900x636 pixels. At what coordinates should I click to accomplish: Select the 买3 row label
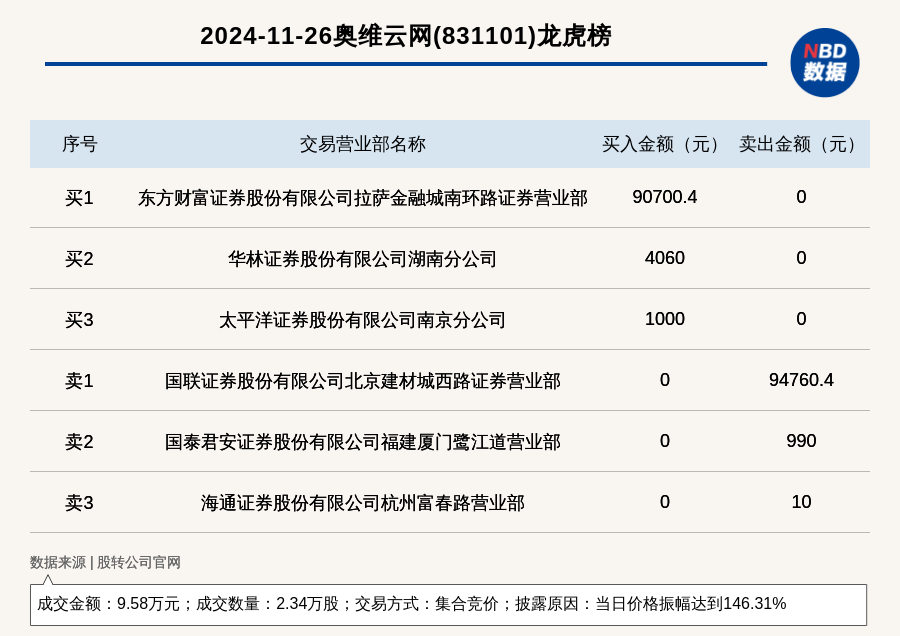point(79,320)
